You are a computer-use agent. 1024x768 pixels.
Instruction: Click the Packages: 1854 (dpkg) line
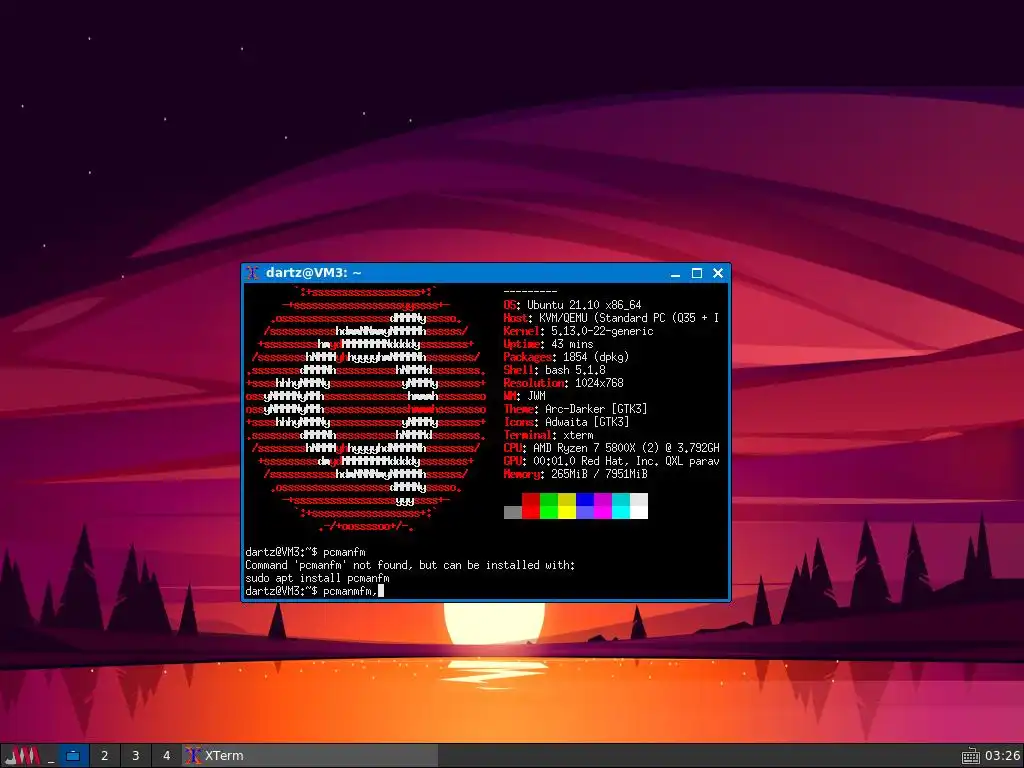(566, 357)
